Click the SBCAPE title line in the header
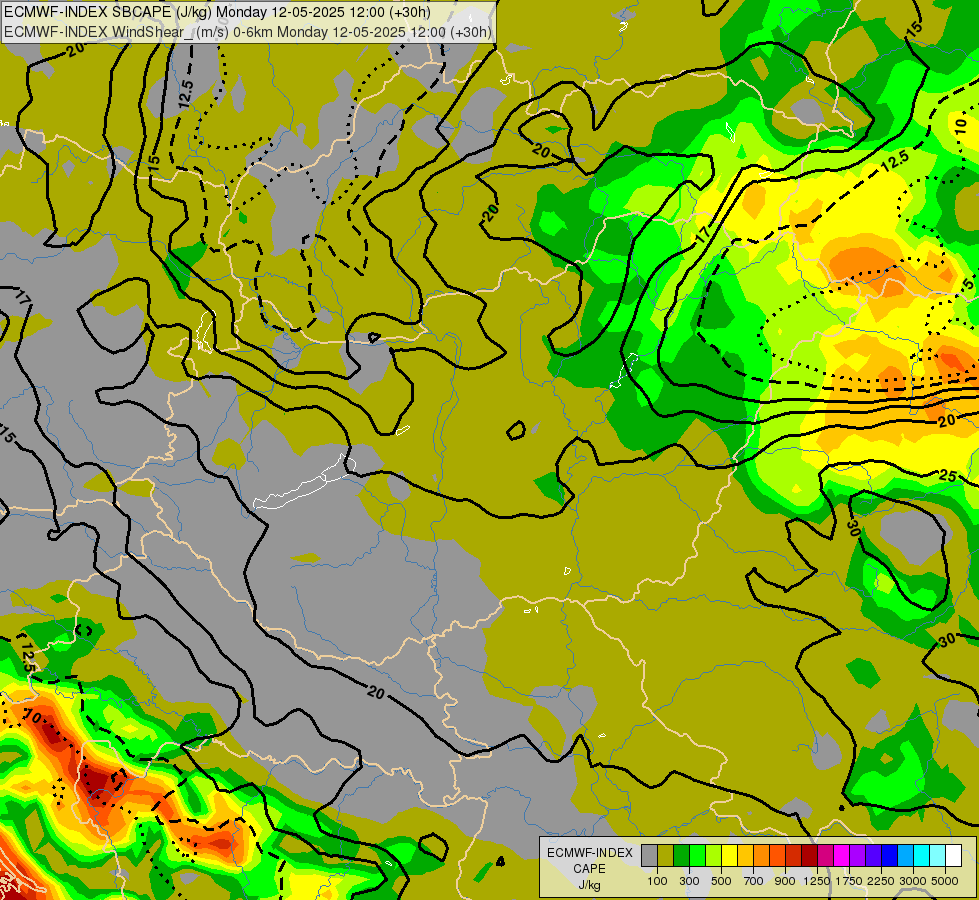The width and height of the screenshot is (979, 900). (x=217, y=12)
